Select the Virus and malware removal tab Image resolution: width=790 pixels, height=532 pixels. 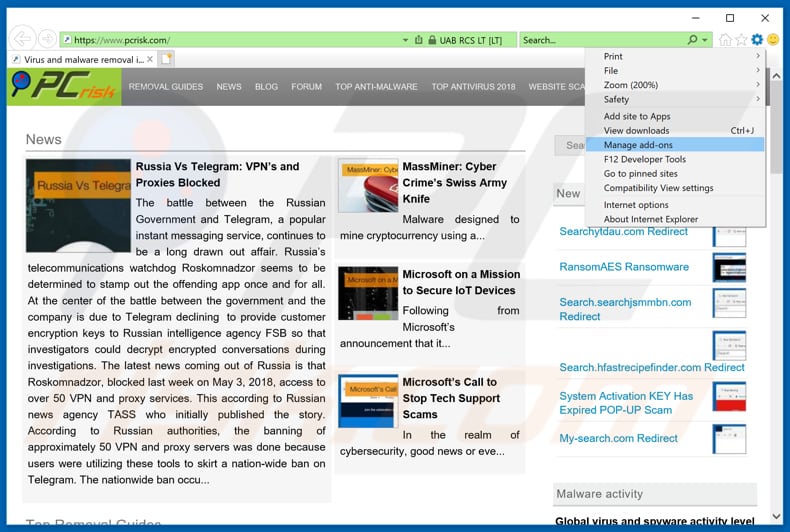coord(84,59)
